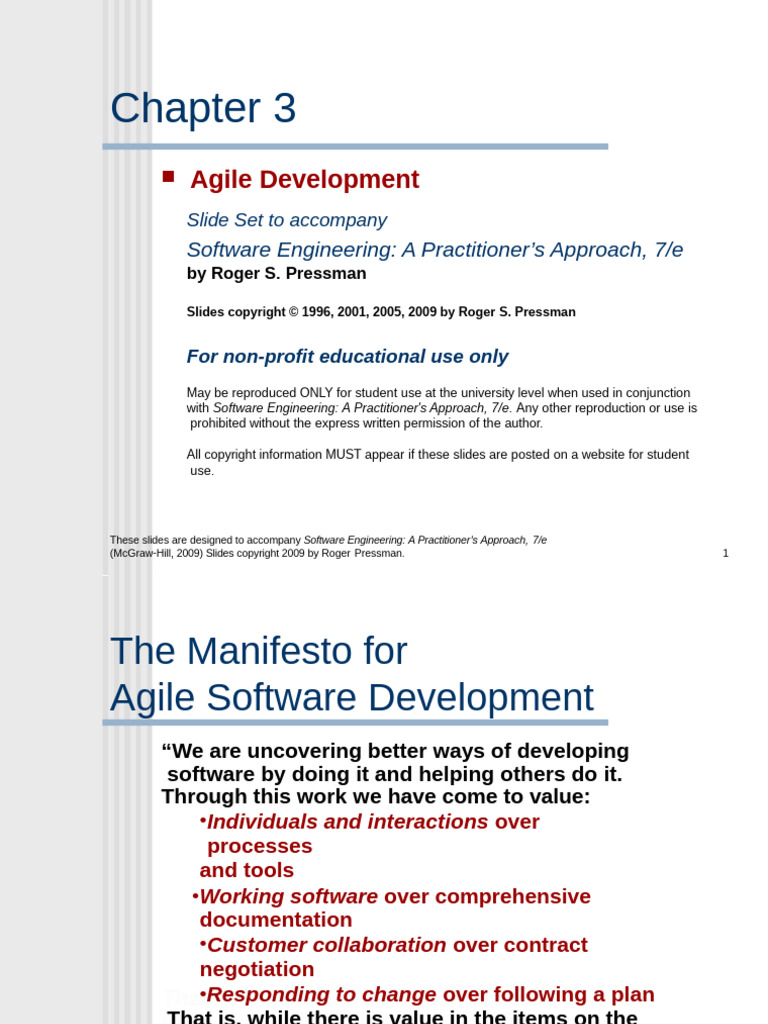Click the blue horizontal rule under Chapter 3
The height and width of the screenshot is (1024, 768).
click(355, 146)
